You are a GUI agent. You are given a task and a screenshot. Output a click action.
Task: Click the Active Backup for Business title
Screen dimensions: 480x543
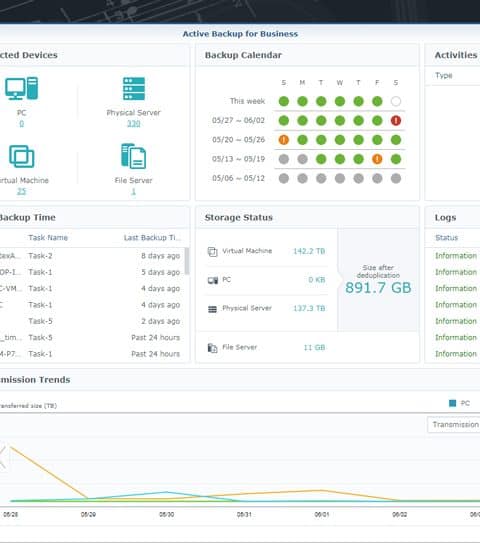pyautogui.click(x=240, y=34)
